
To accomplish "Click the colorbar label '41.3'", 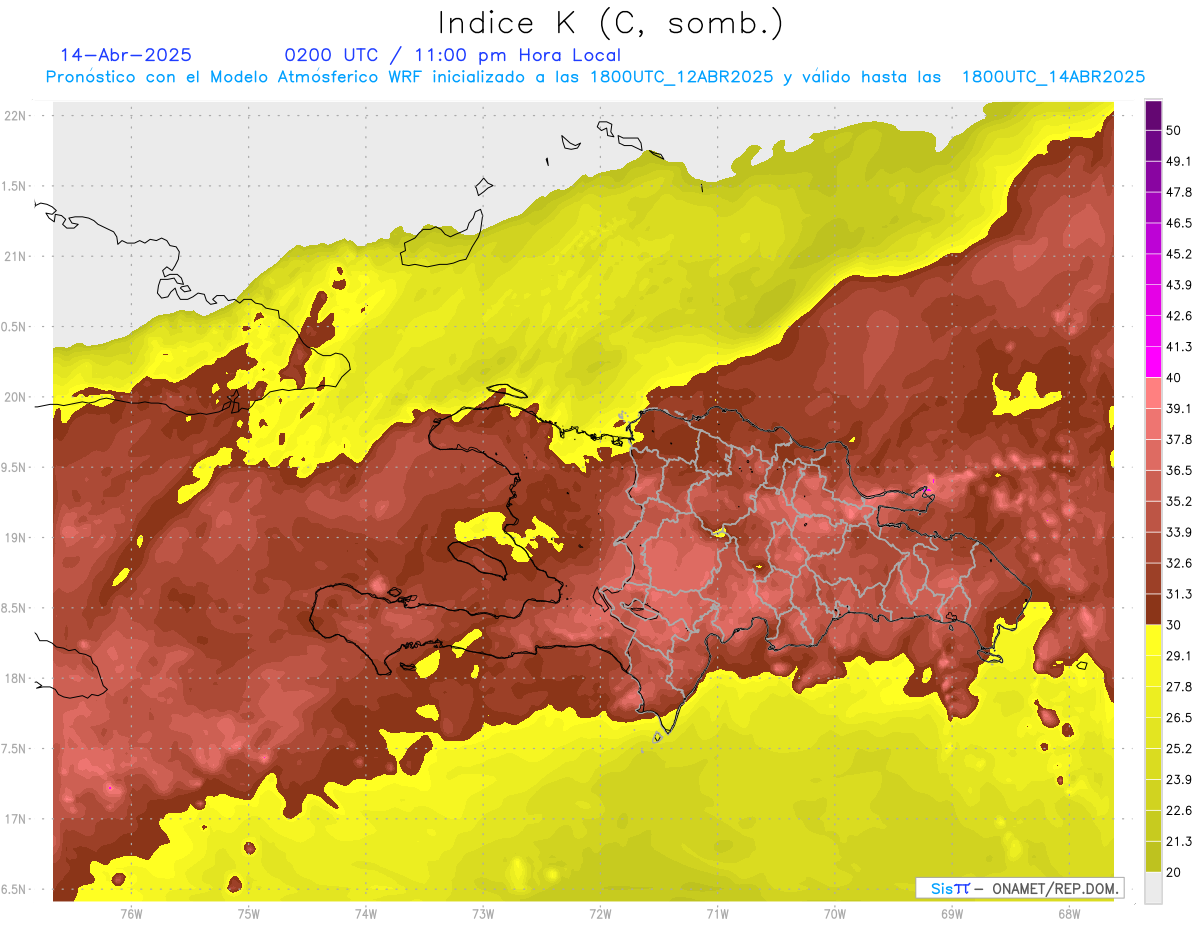I will (x=1179, y=347).
